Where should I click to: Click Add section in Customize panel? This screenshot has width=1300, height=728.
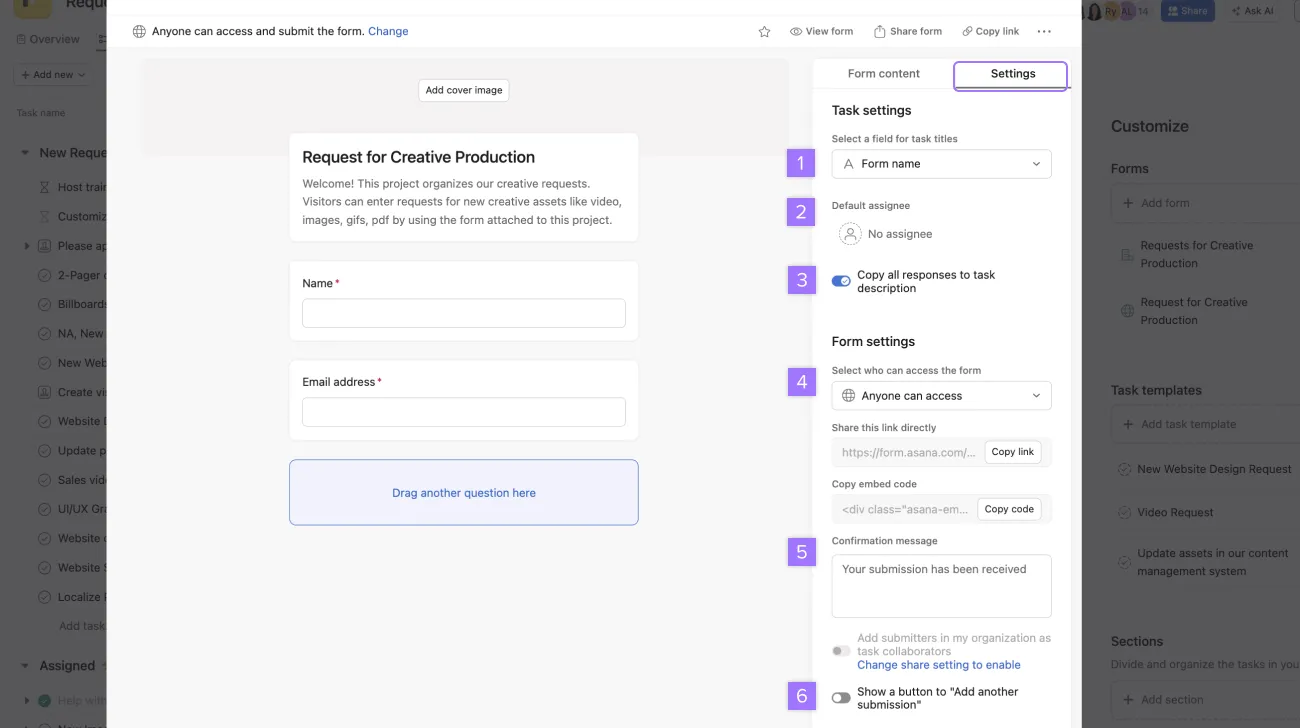coord(1205,700)
